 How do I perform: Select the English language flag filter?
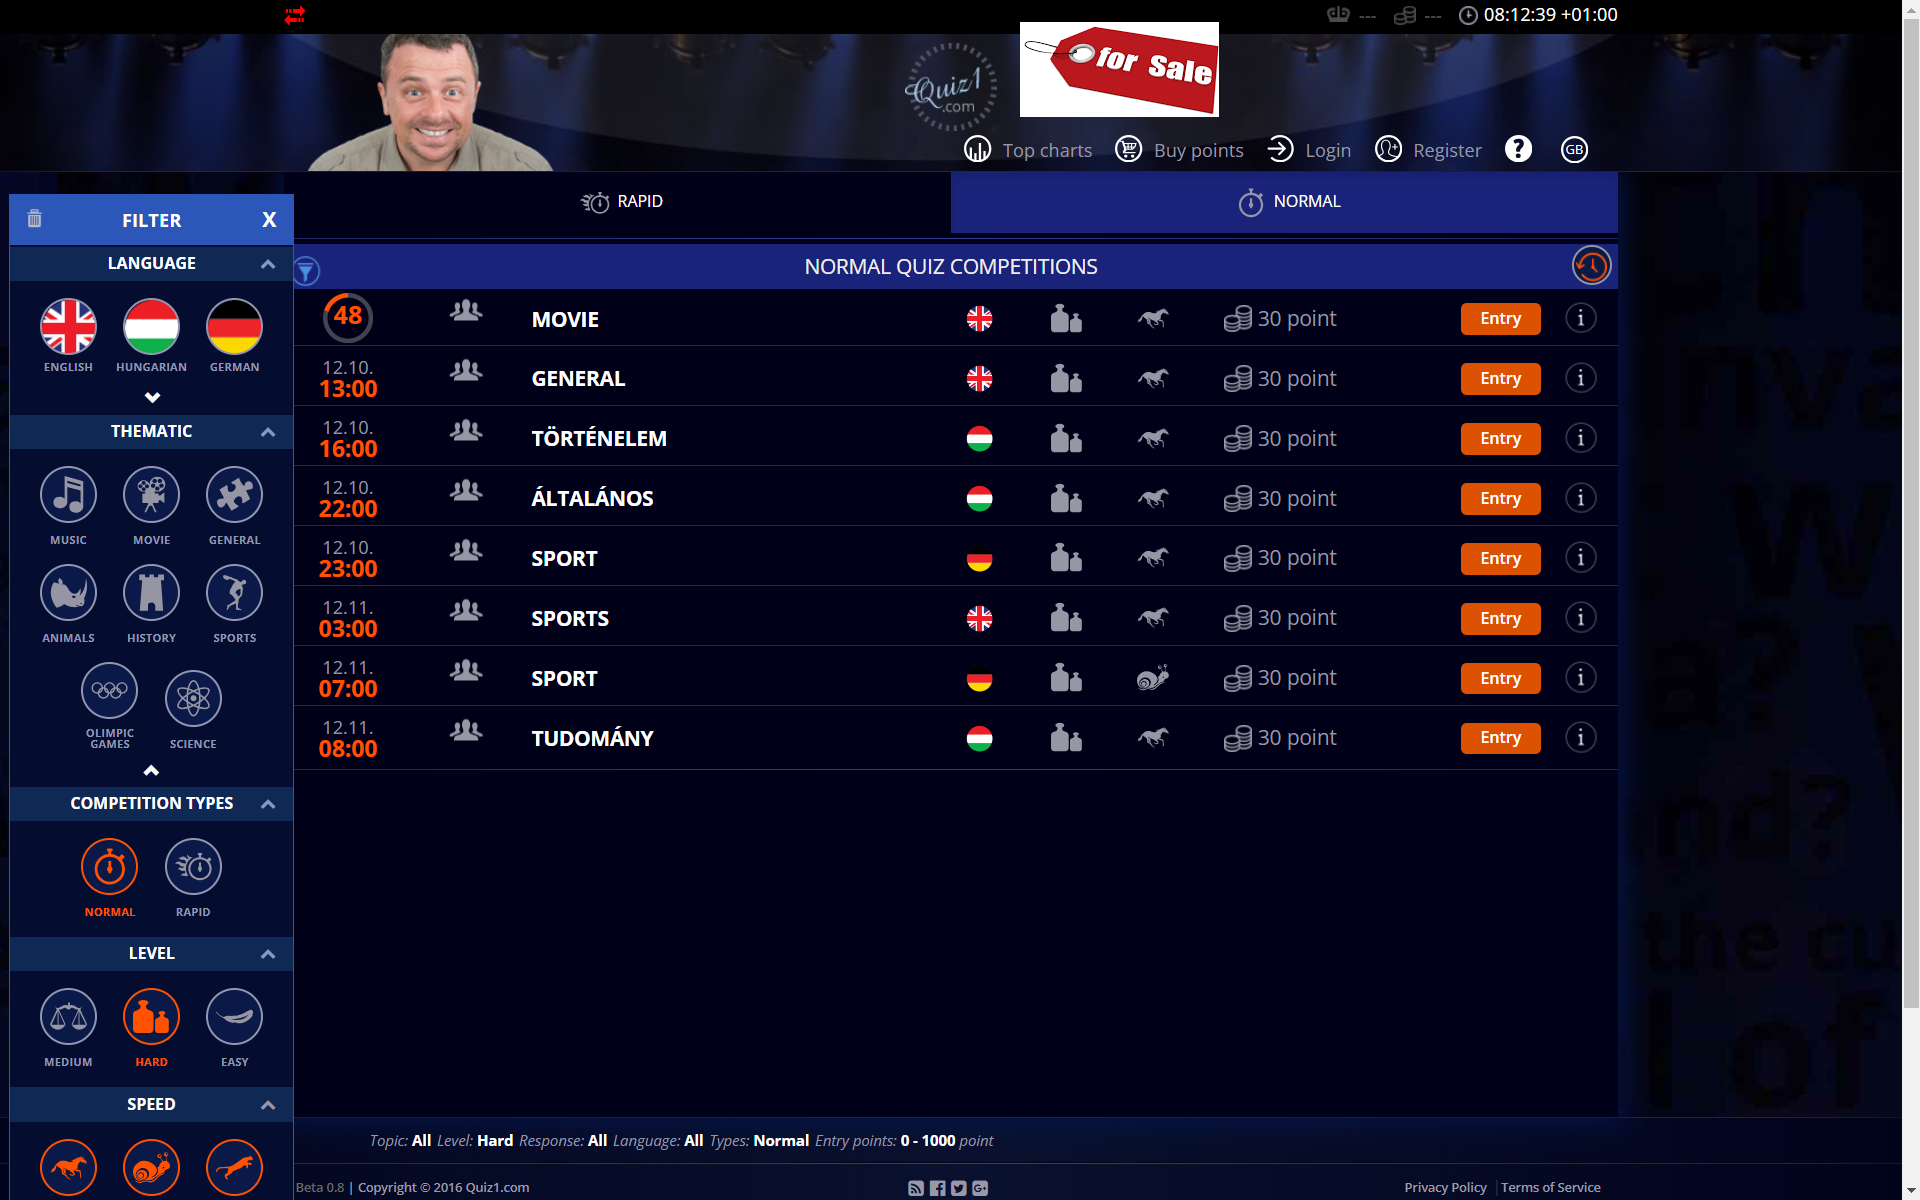pos(68,327)
